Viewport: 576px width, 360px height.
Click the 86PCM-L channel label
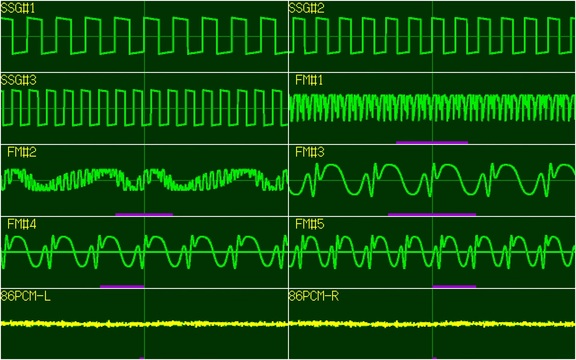[x=25, y=296]
